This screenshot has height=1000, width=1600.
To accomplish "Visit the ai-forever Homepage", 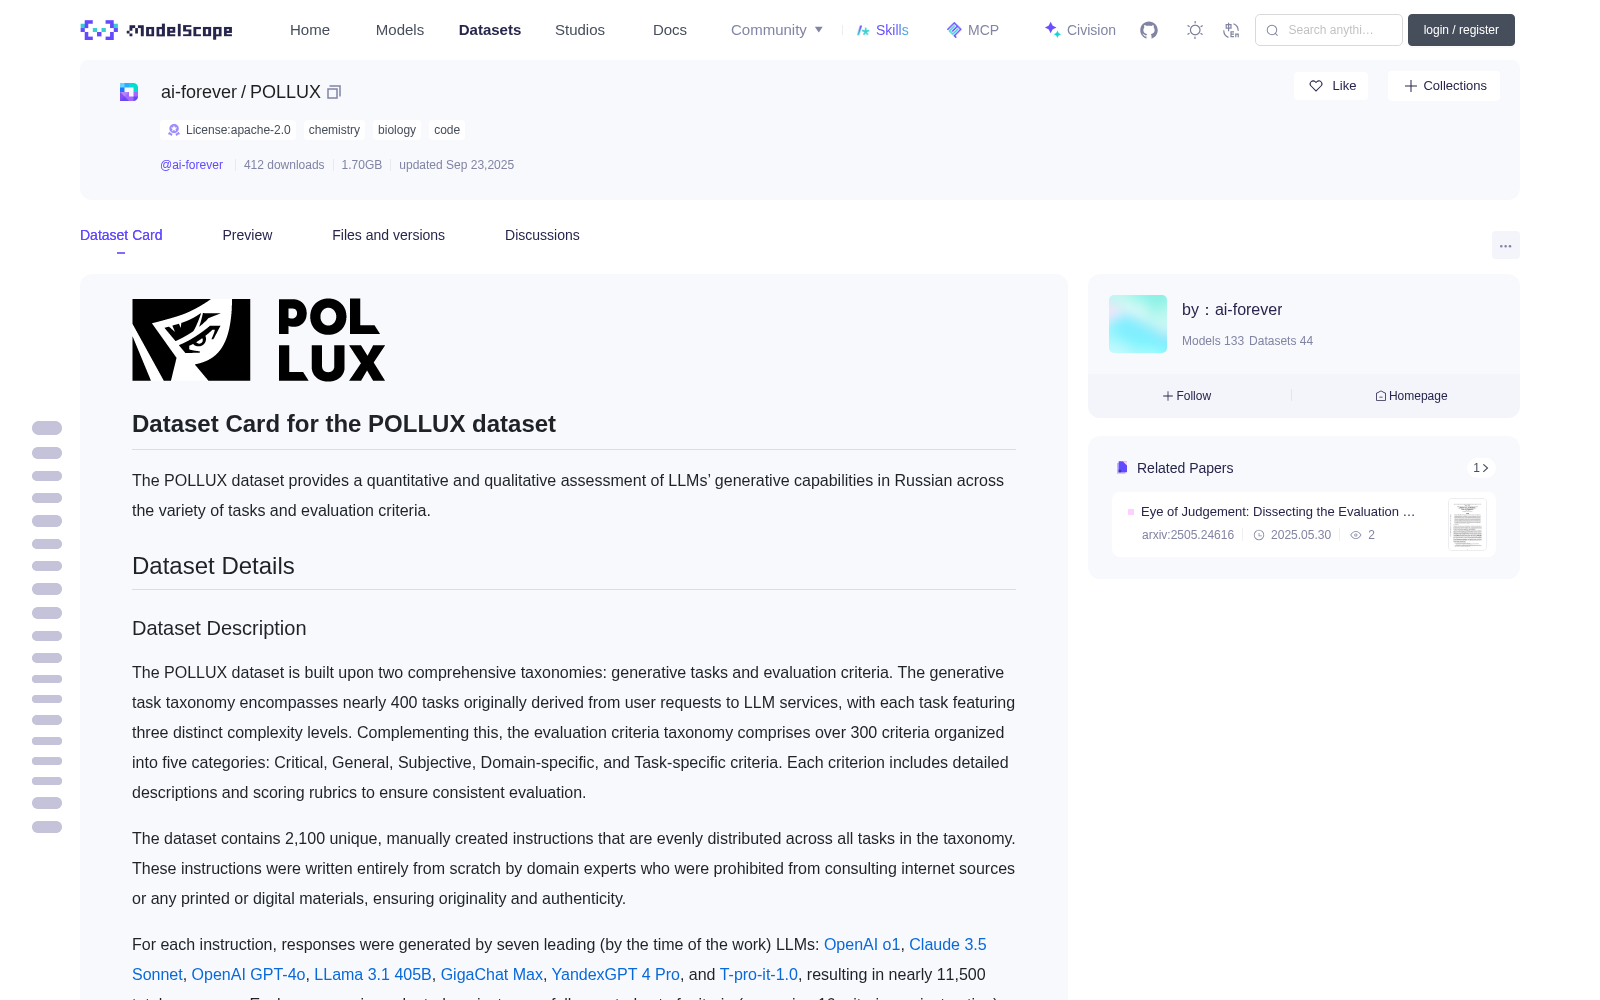I will pos(1411,396).
